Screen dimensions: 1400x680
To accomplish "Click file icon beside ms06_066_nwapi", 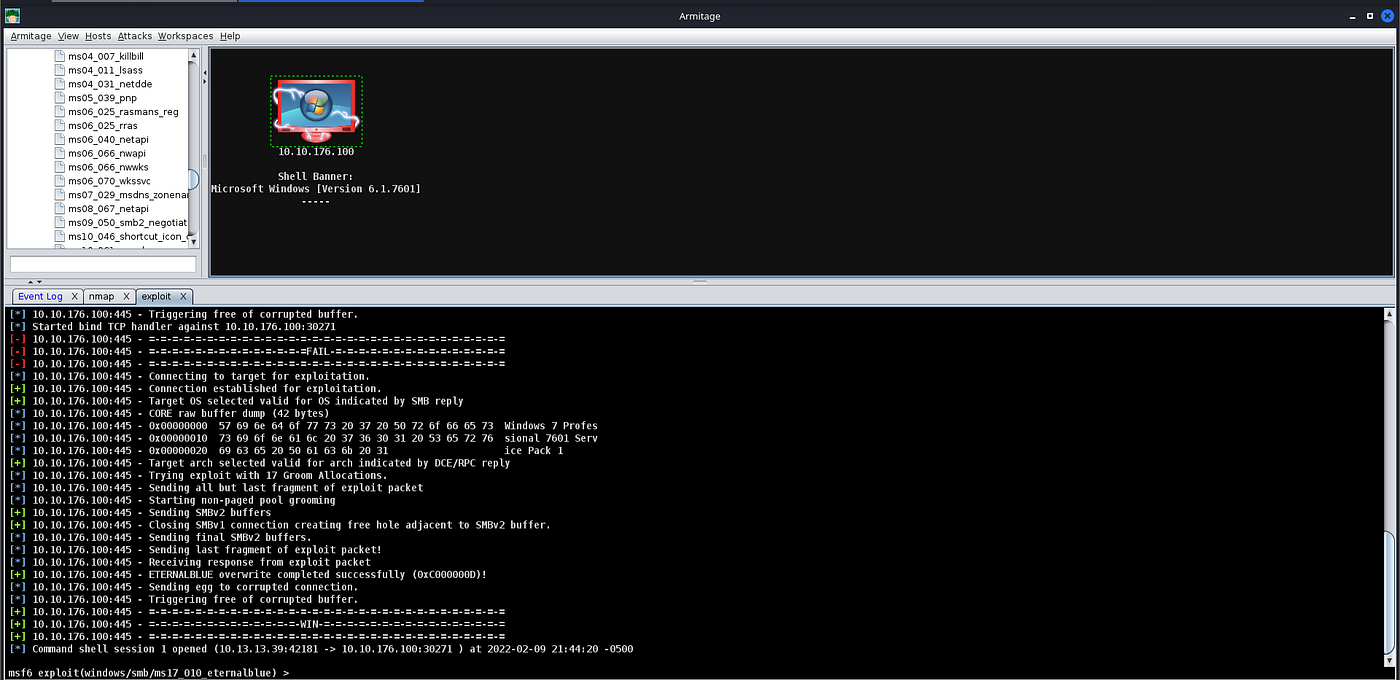I will click(x=60, y=154).
